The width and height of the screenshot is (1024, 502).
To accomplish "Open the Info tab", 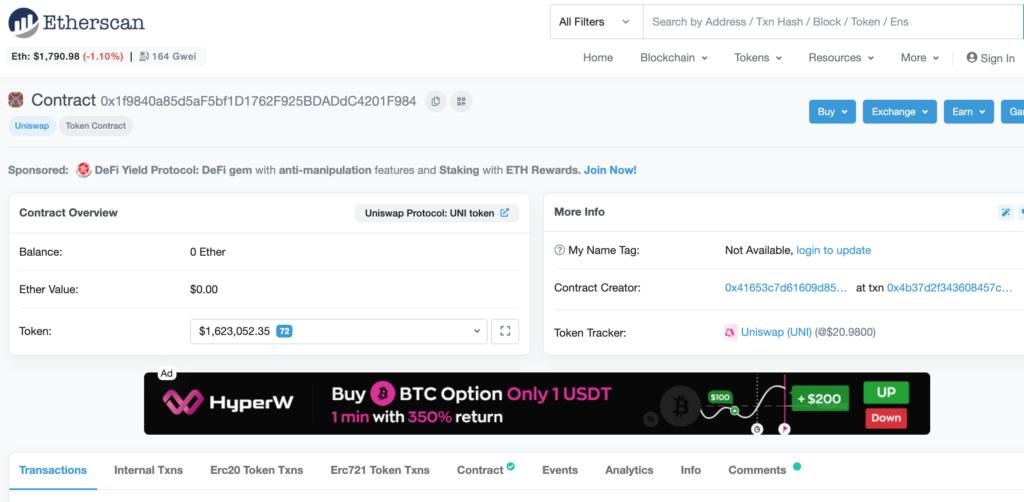I will click(690, 470).
